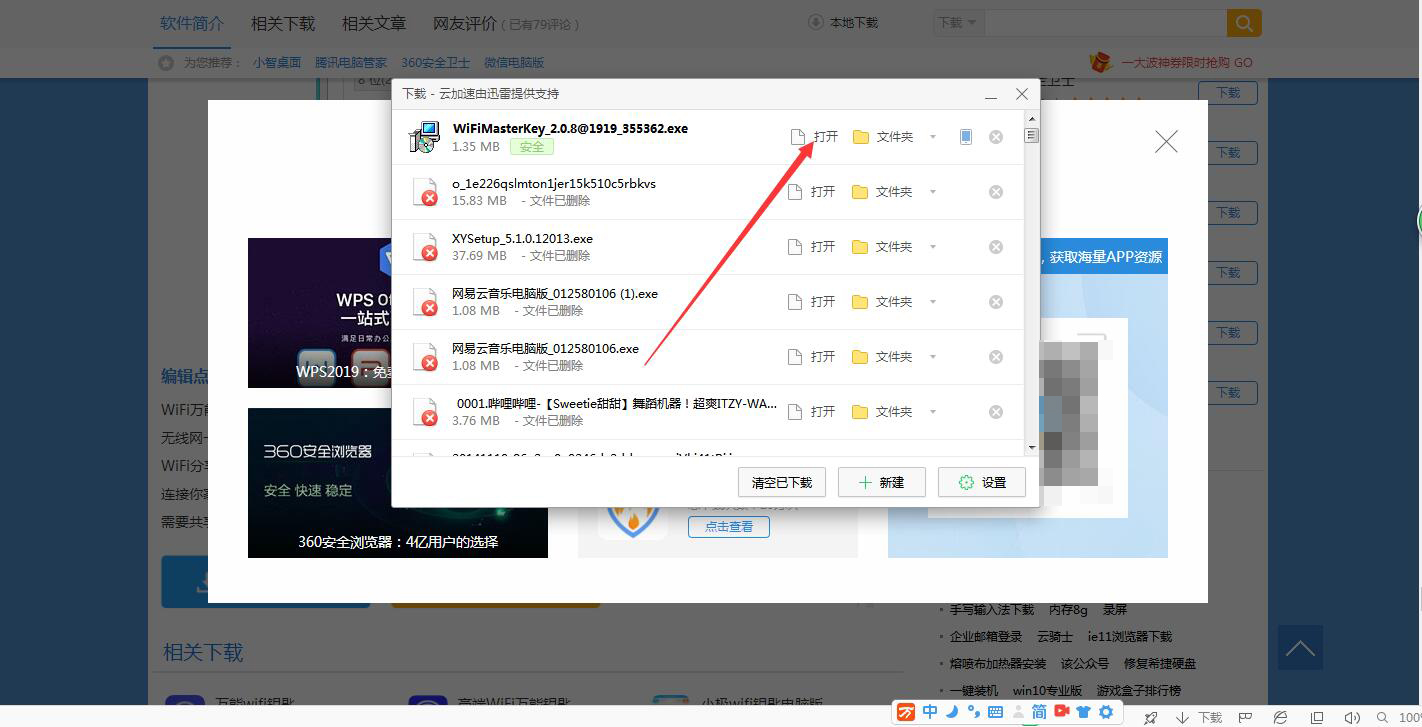Mute sound via speaker icon in status bar
This screenshot has height=727, width=1422.
coord(1352,717)
